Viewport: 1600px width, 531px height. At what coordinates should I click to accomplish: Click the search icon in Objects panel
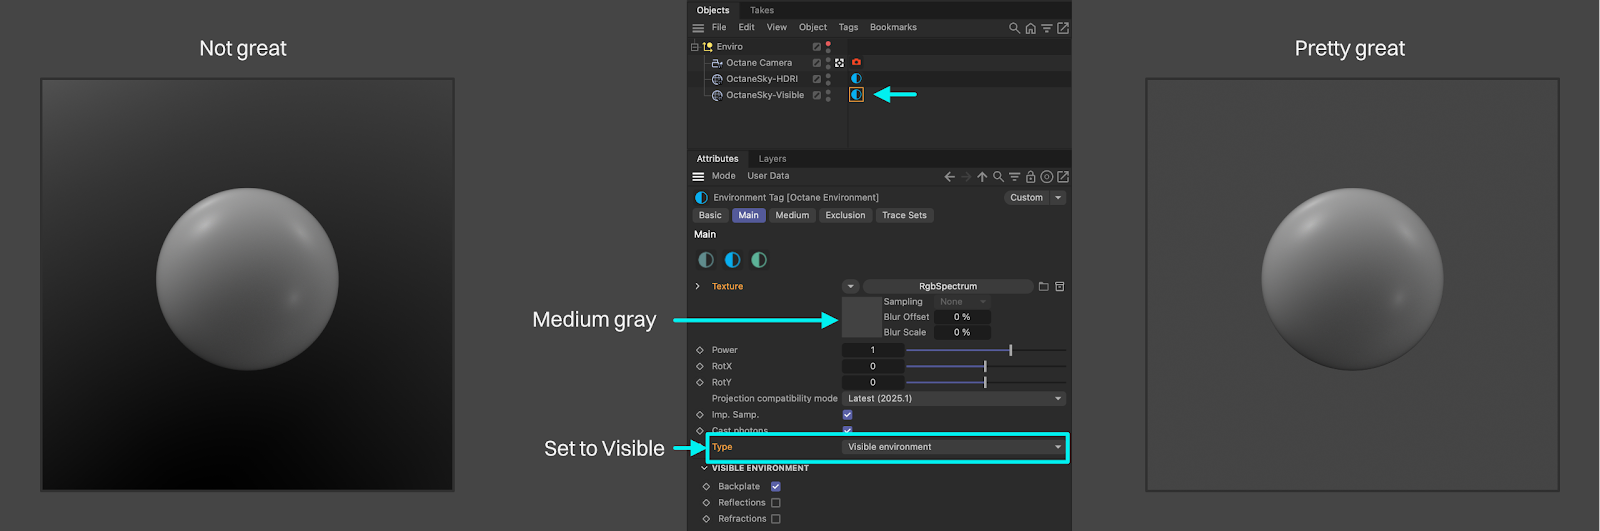pos(1014,28)
